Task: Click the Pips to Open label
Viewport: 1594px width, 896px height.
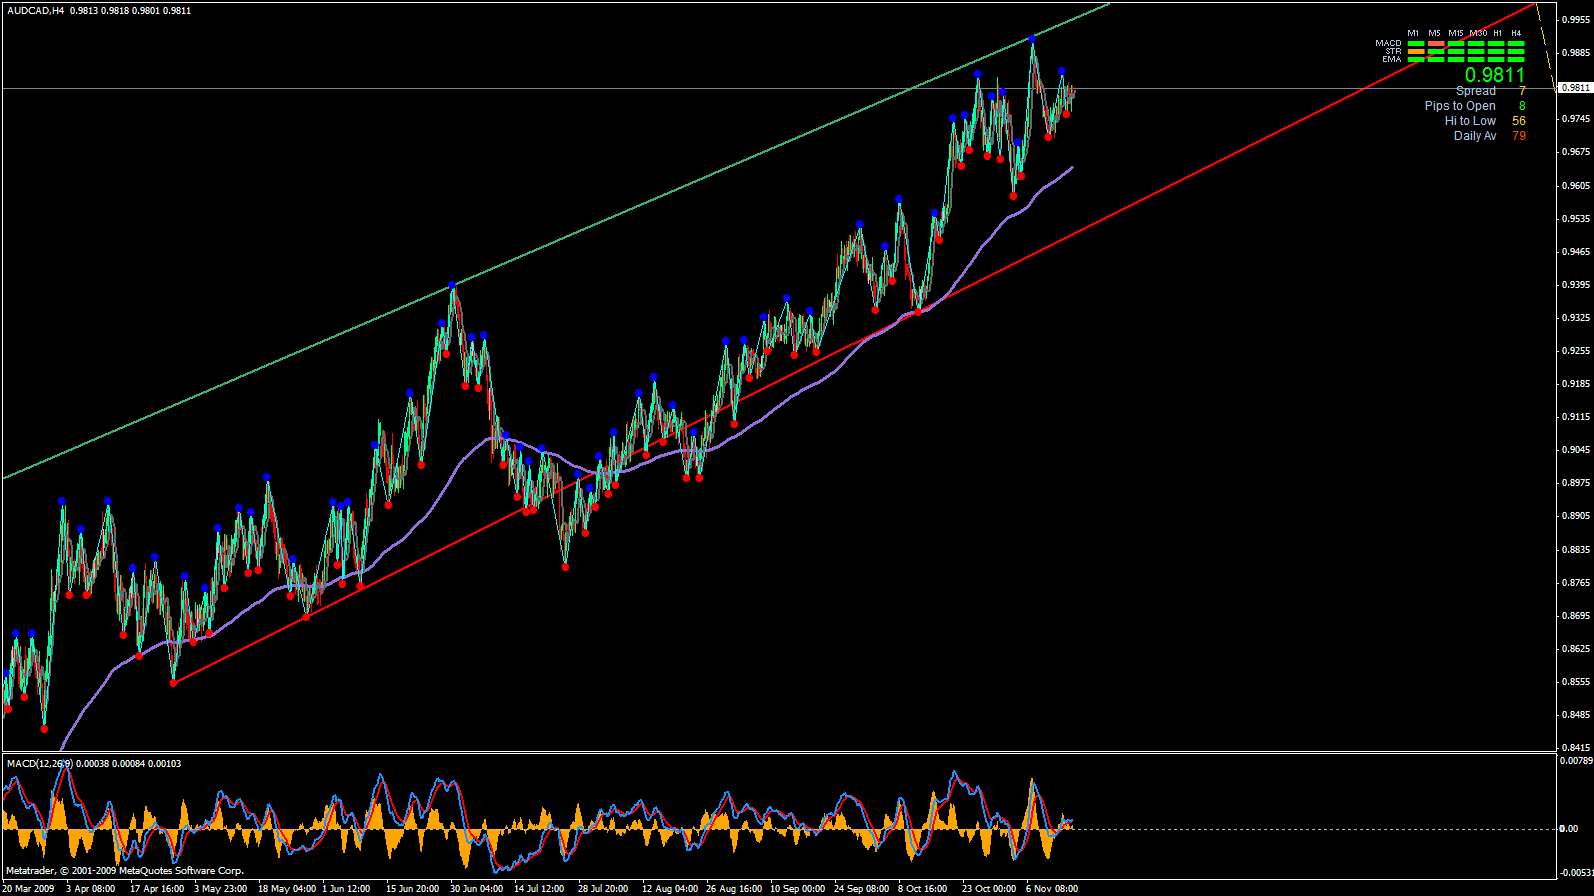Action: point(1460,106)
